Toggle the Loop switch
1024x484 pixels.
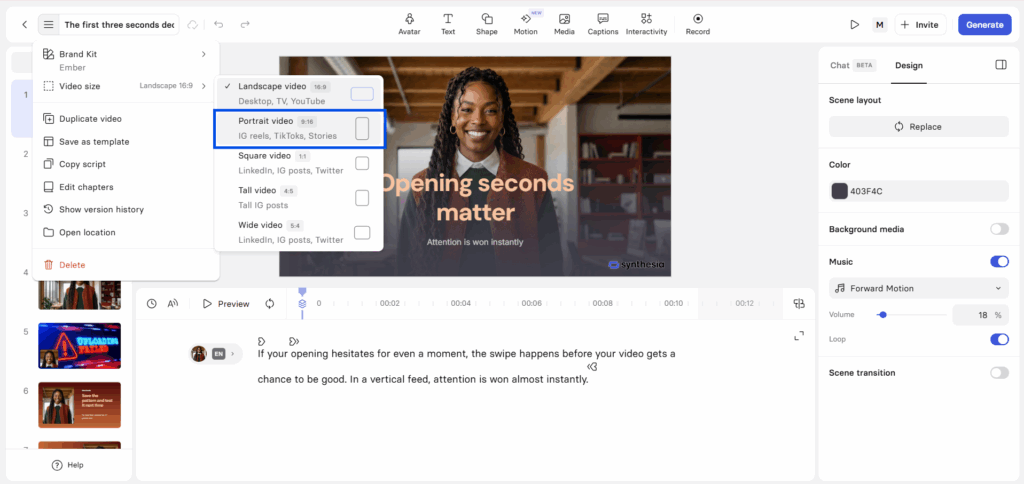click(x=999, y=339)
